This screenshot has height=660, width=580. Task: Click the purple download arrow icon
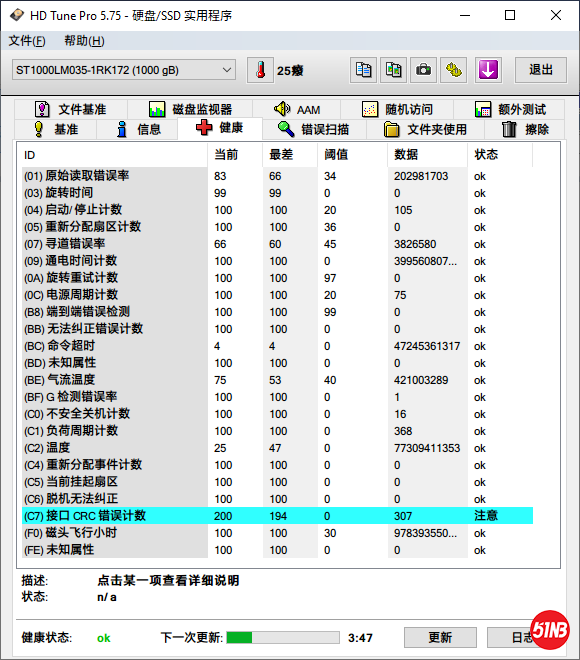(488, 70)
